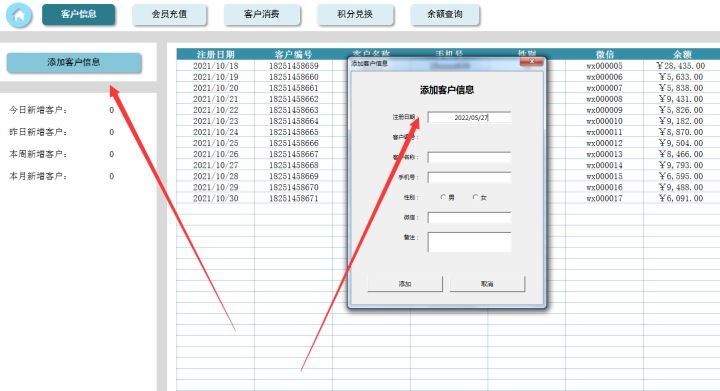The width and height of the screenshot is (720, 391).
Task: Click the 备注 text area
Action: [469, 242]
